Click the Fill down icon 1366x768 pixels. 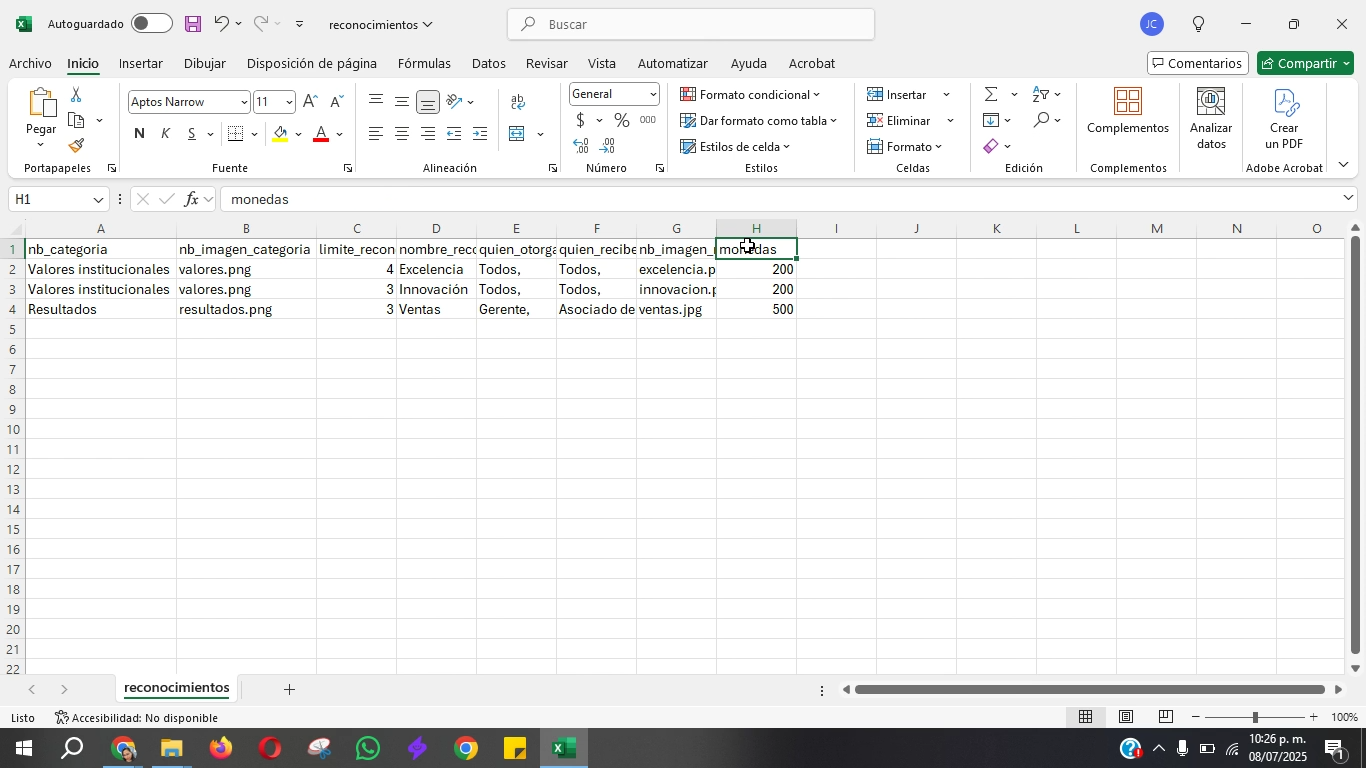click(991, 120)
